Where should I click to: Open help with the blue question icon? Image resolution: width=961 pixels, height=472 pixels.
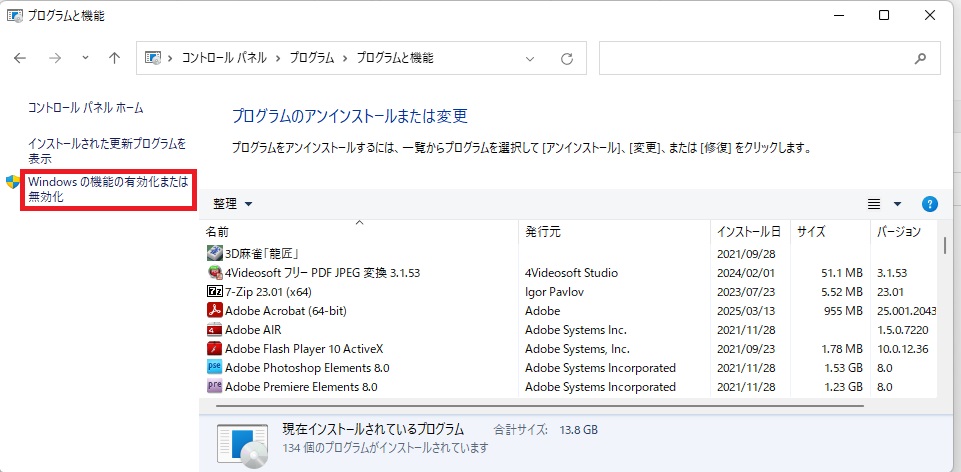[930, 204]
